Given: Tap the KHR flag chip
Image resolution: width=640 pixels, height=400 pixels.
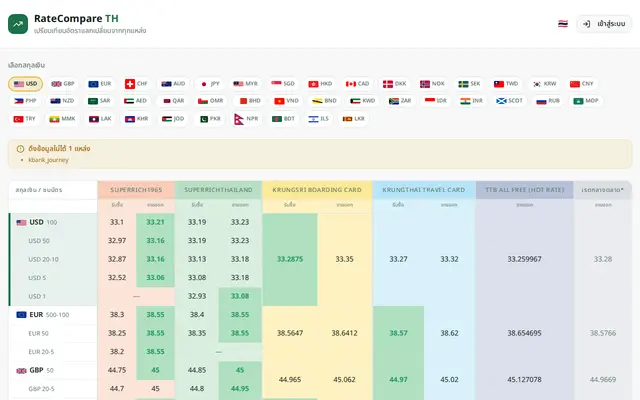Looking at the screenshot, I should point(136,119).
